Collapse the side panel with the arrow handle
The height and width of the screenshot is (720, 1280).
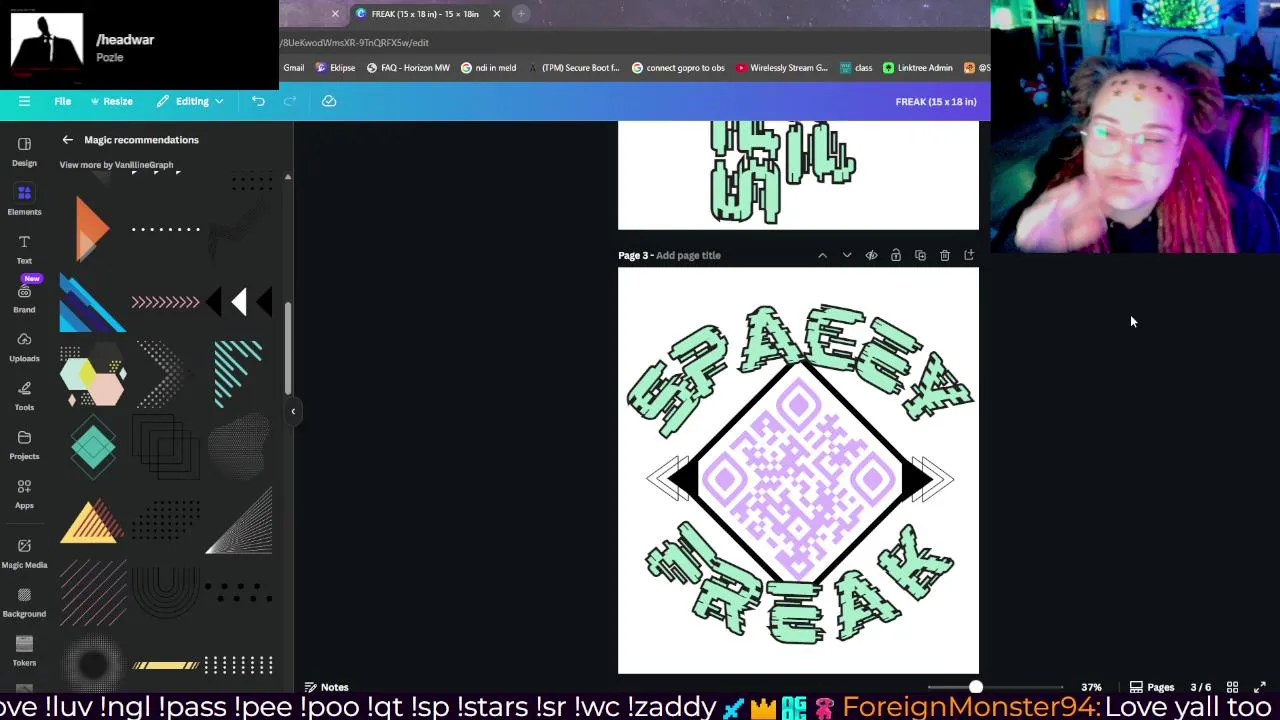(x=293, y=411)
